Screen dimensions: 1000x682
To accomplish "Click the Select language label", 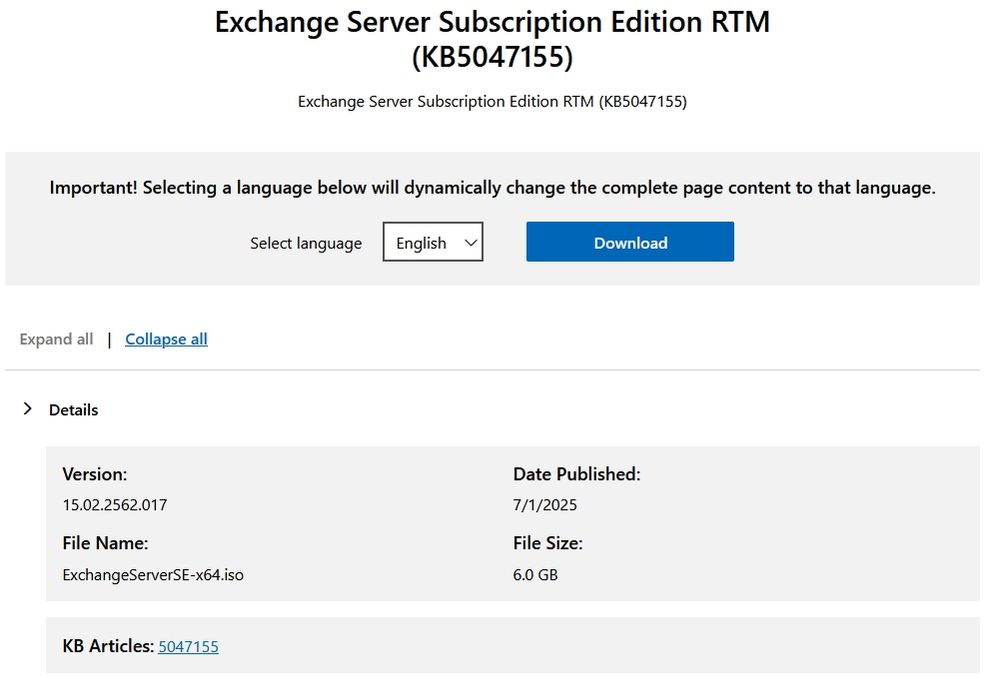I will tap(305, 243).
